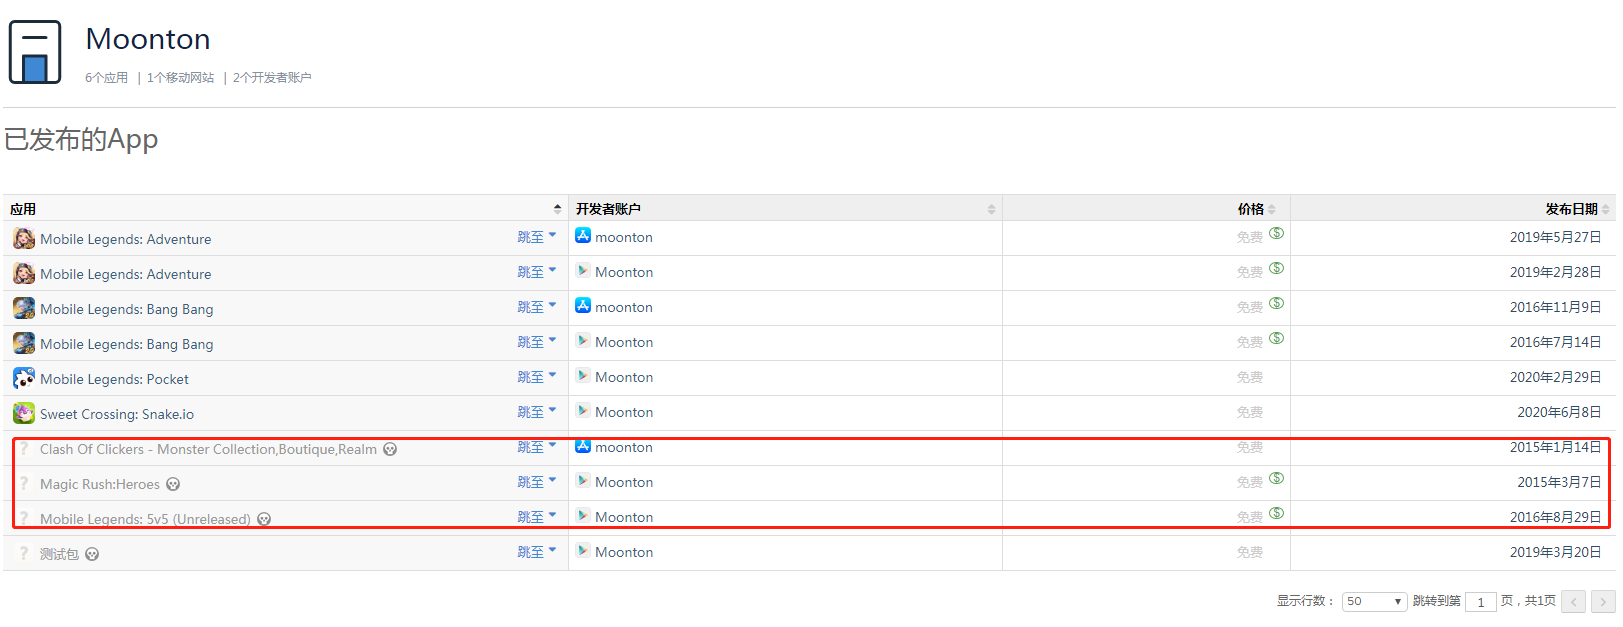Click in-app purchase icon in row dated 2019年2月28日
This screenshot has height=627, width=1623.
tap(1276, 269)
